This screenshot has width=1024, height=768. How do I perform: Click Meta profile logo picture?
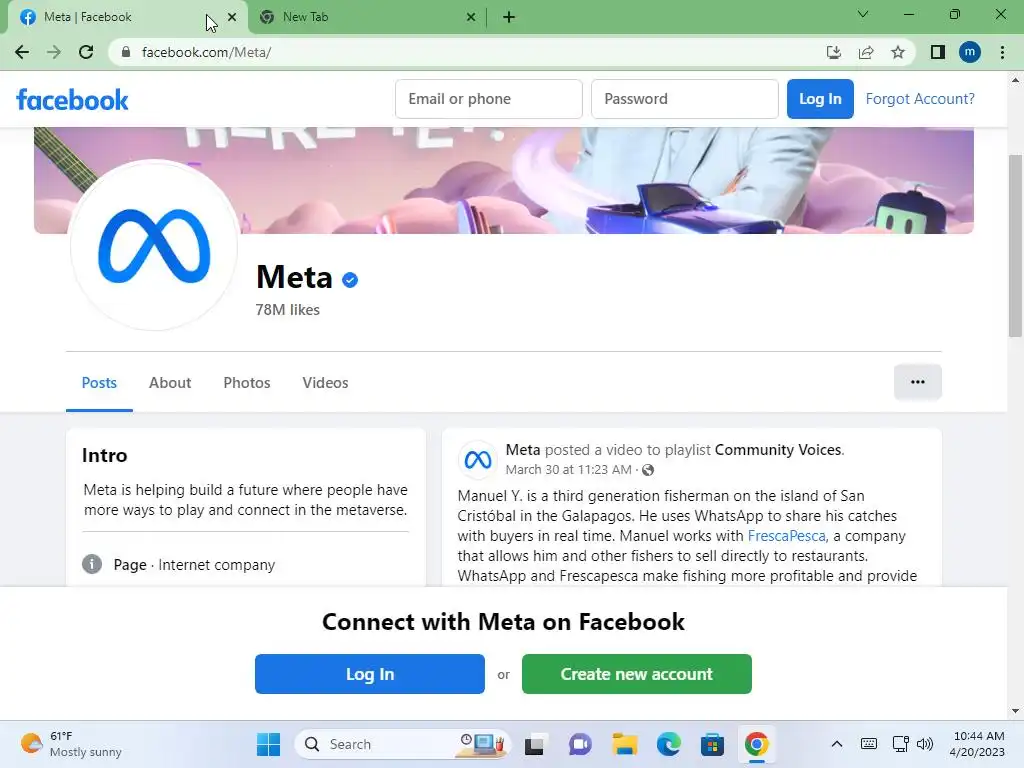[x=154, y=246]
